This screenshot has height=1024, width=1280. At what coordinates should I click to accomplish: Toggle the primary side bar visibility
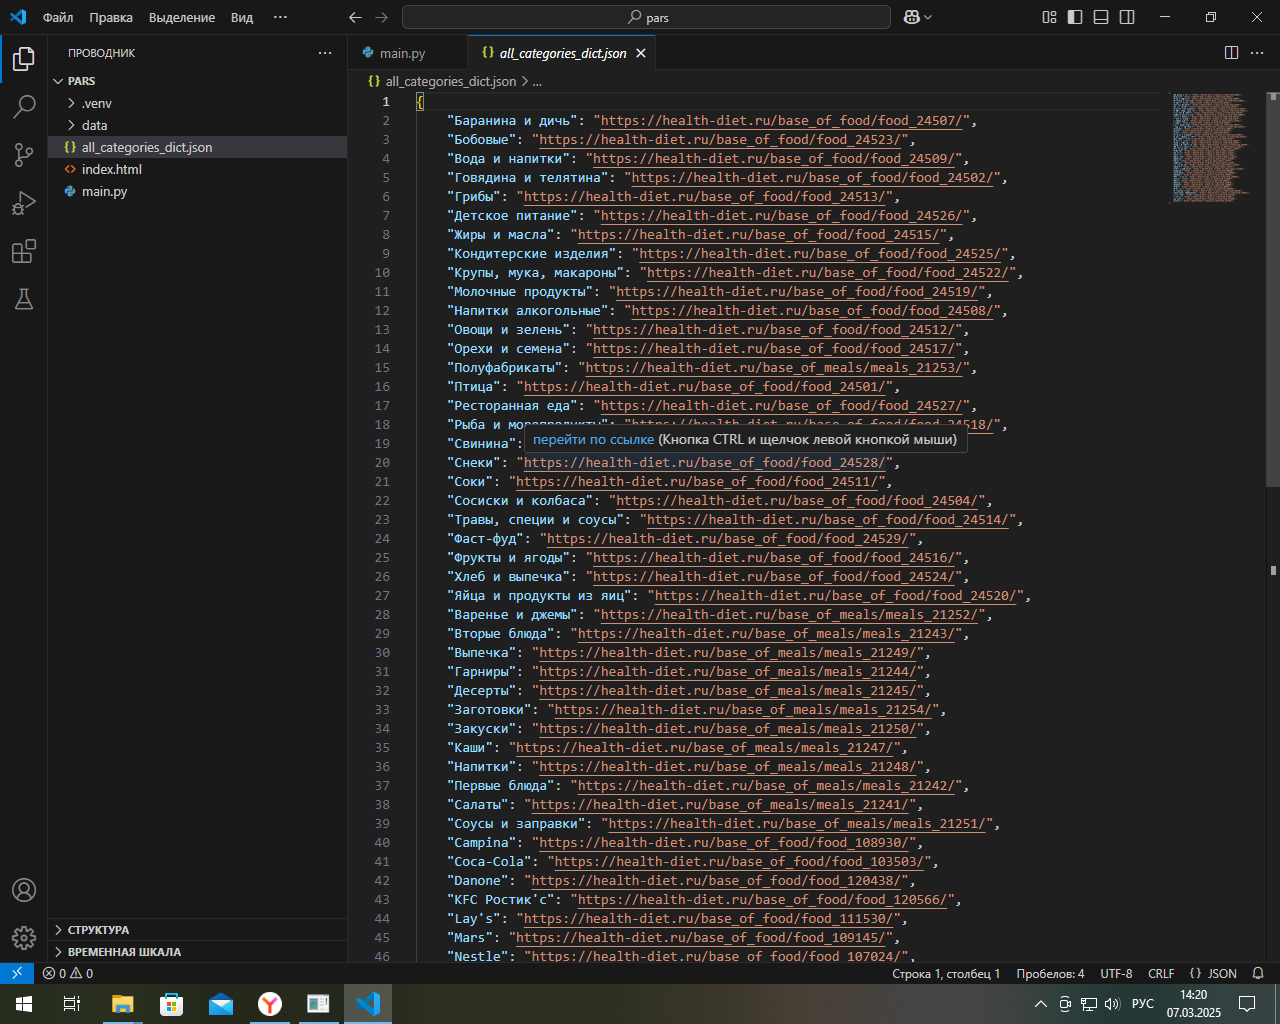tap(1075, 17)
